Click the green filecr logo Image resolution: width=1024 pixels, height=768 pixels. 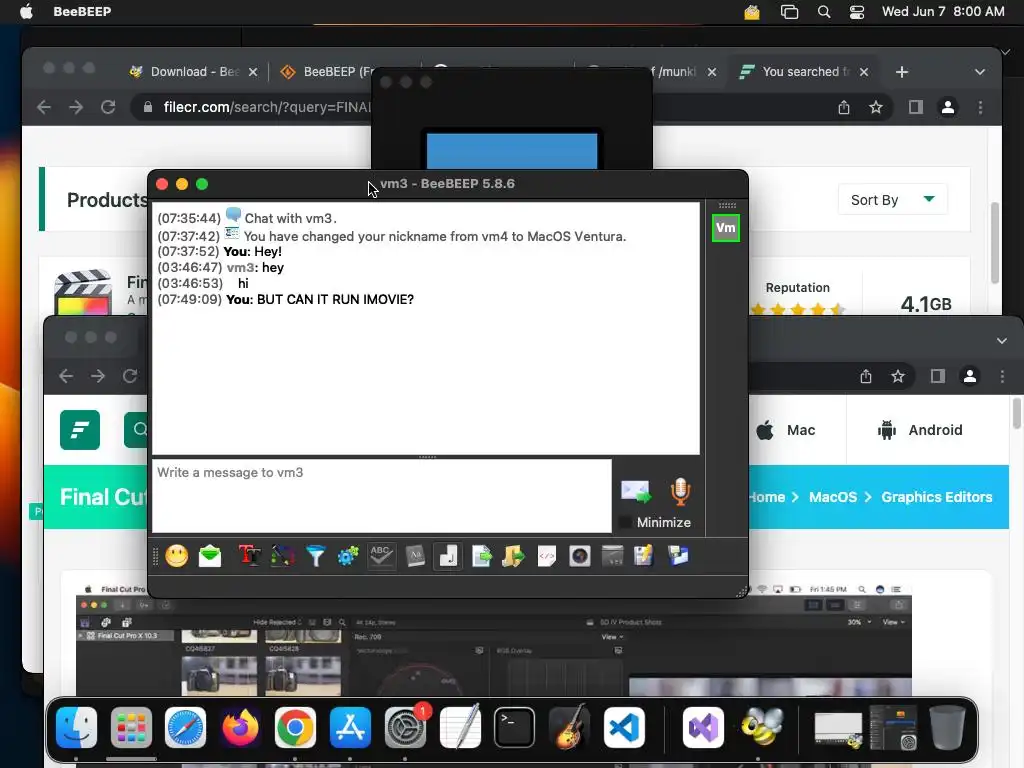pyautogui.click(x=80, y=430)
